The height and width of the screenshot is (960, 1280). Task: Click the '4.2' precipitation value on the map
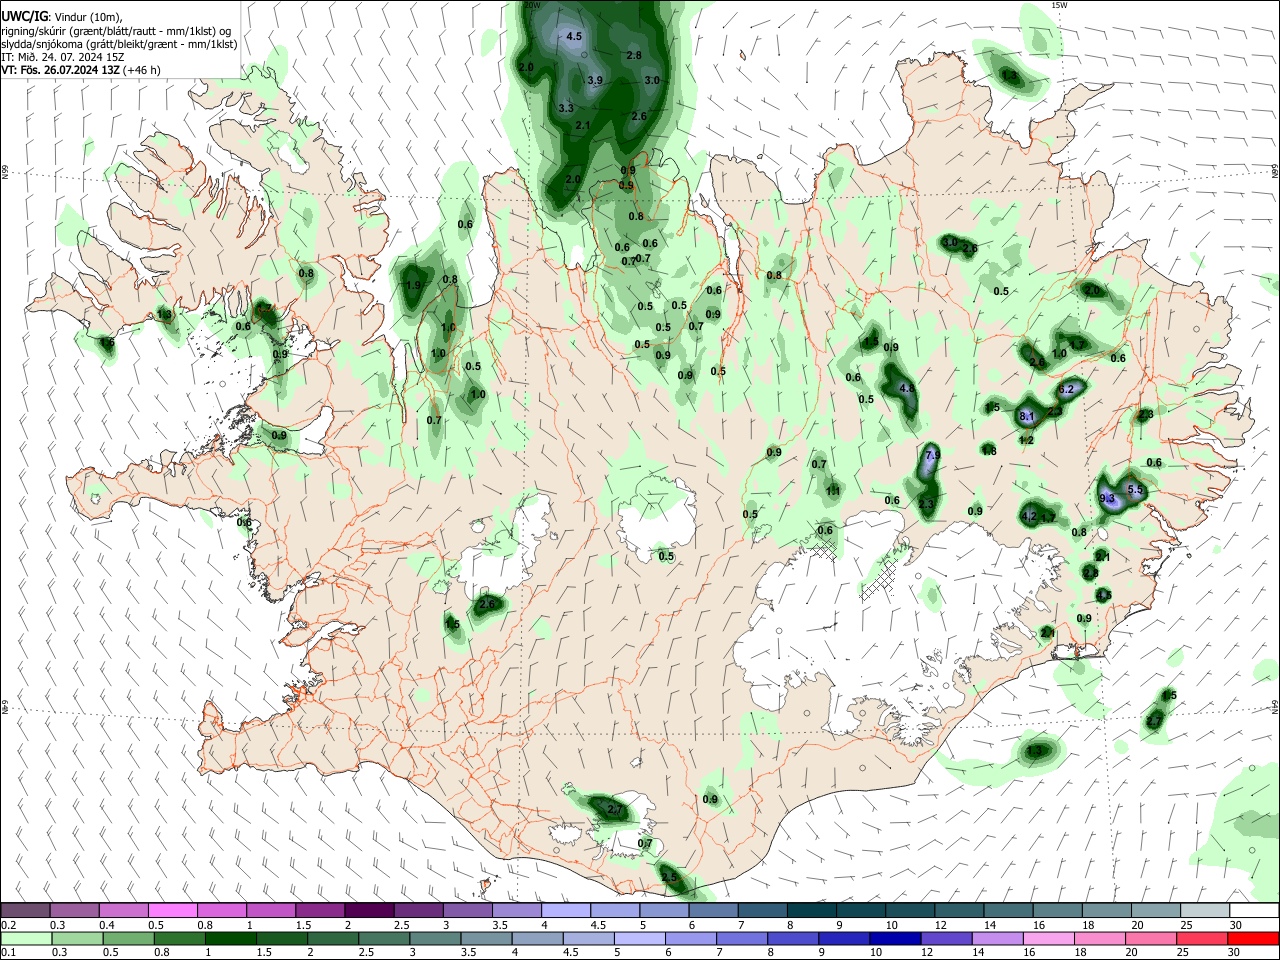tap(1029, 517)
